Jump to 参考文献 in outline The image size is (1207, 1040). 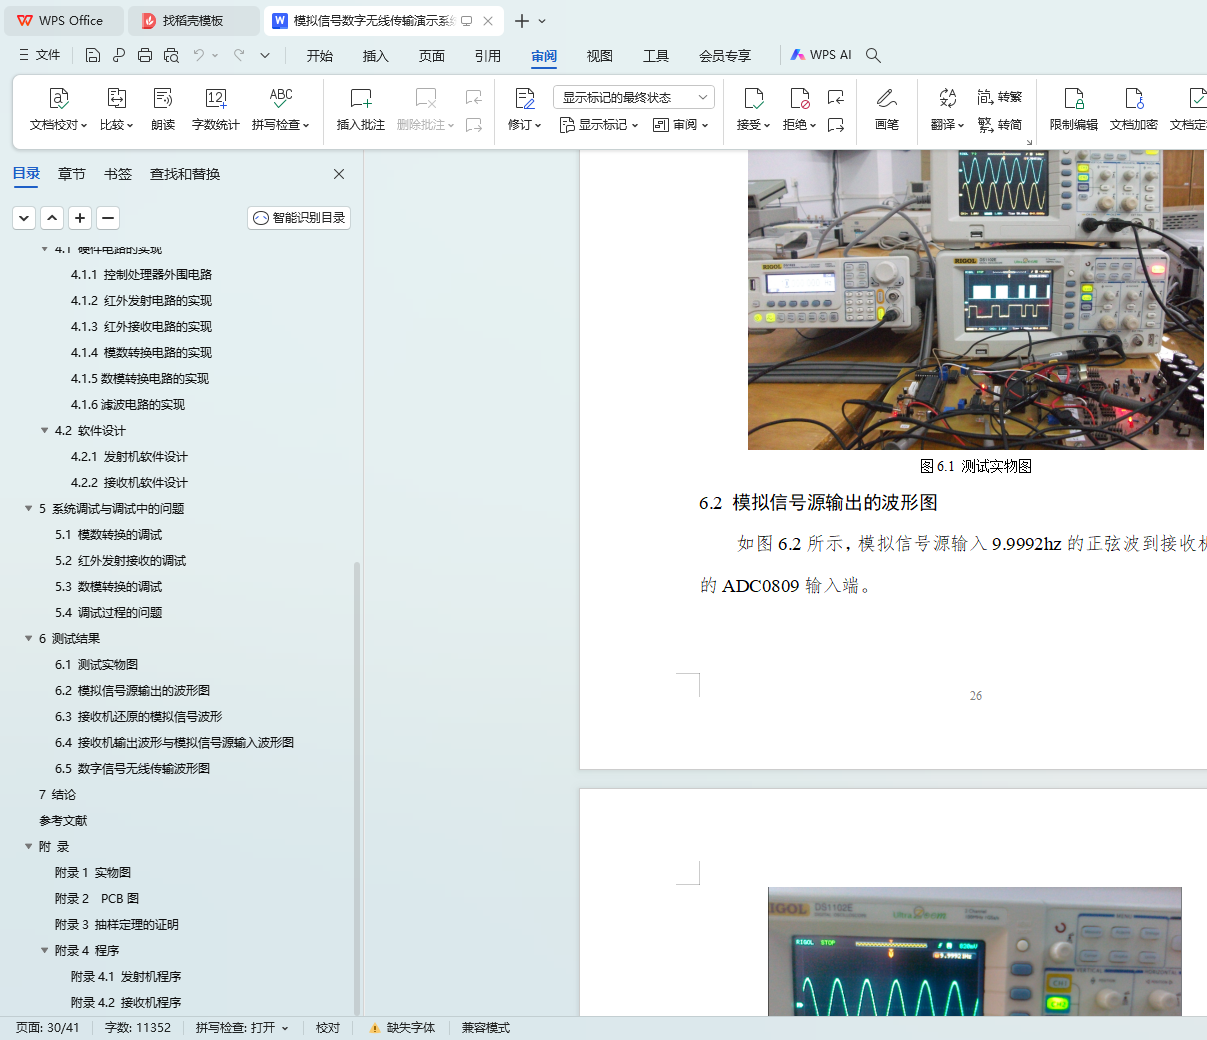click(x=63, y=821)
